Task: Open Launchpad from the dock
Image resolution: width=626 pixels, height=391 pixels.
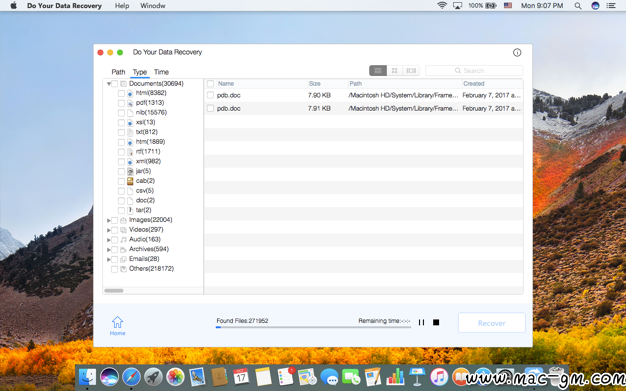Action: [153, 377]
